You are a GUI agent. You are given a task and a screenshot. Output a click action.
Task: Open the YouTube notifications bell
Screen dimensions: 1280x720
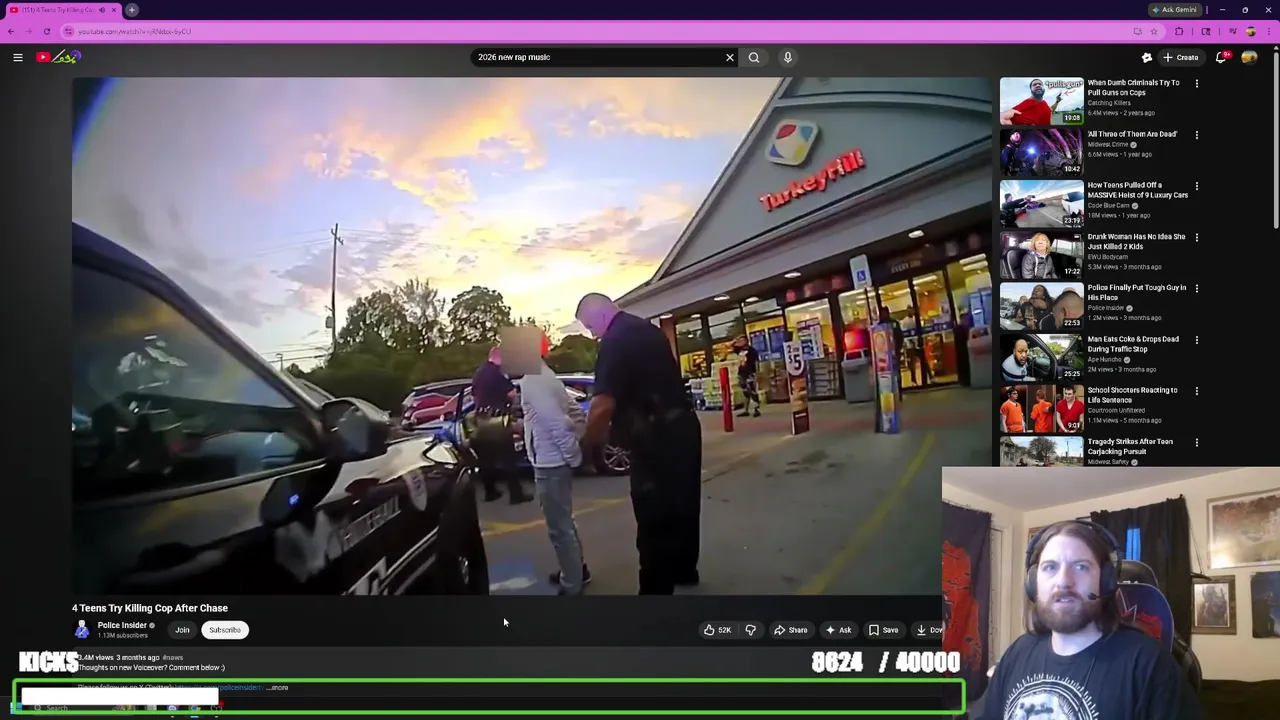coord(1221,57)
